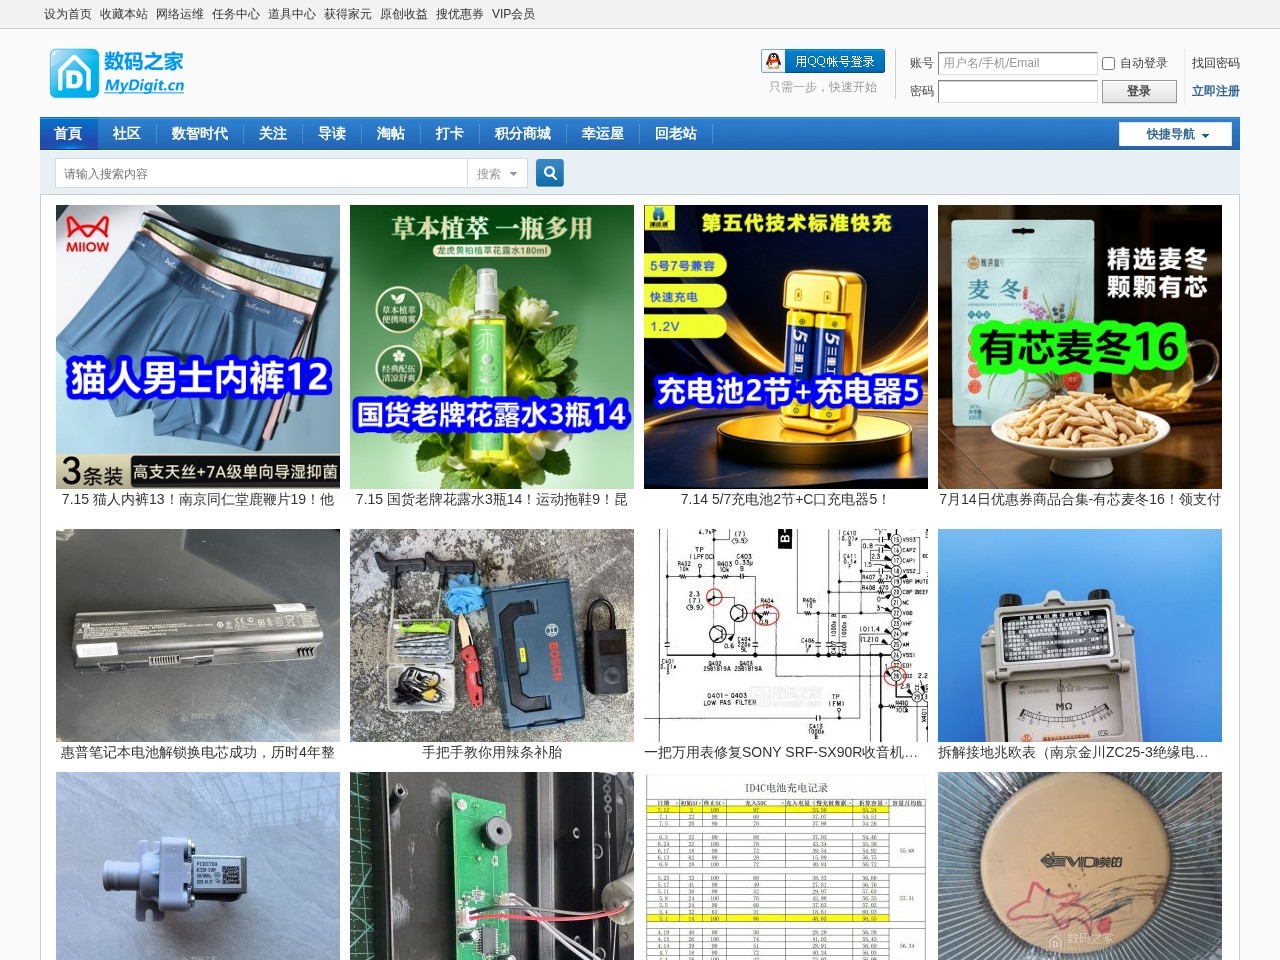The height and width of the screenshot is (960, 1280).
Task: Open the 充电池2节+充电器 battery thumbnail
Action: 786,347
